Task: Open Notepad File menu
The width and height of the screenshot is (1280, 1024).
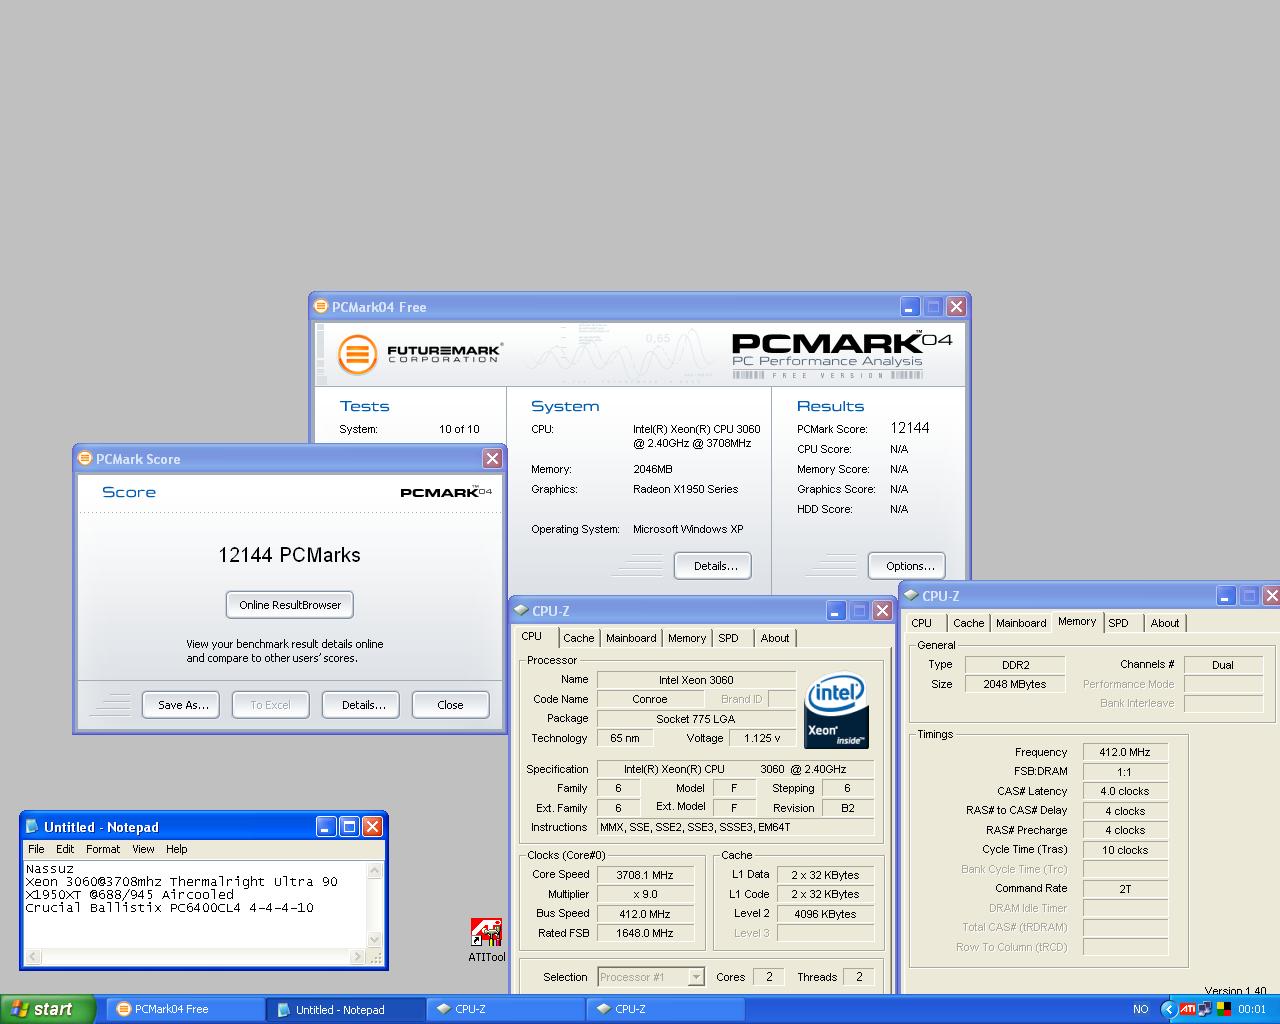Action: coord(36,849)
